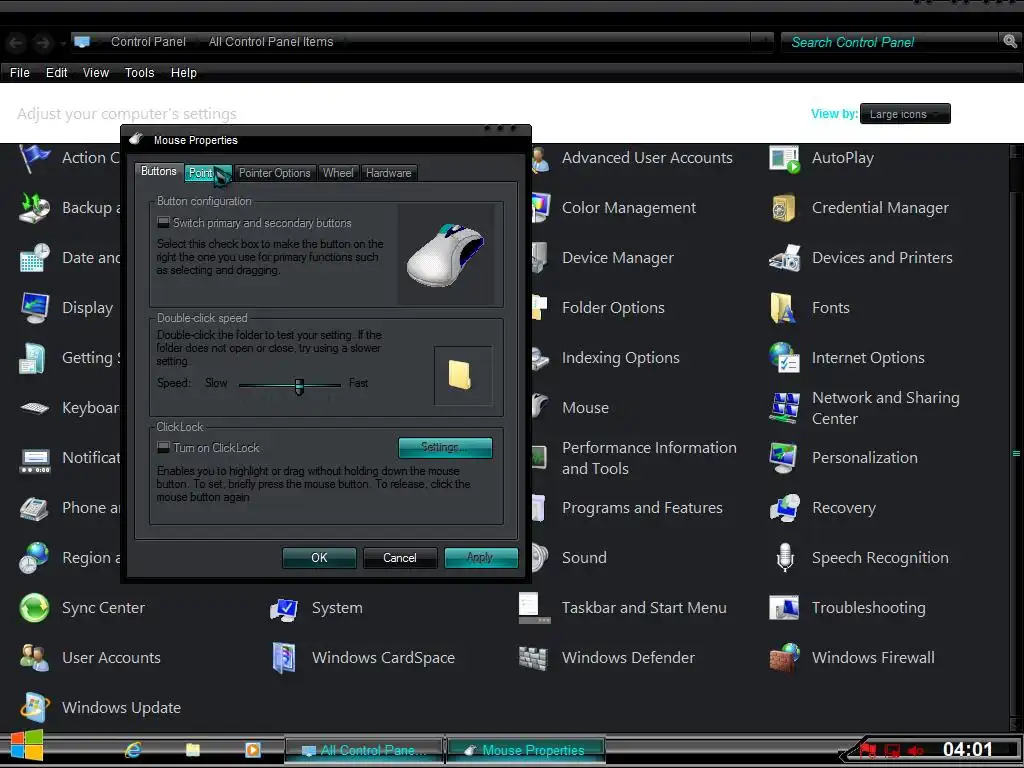
Task: Switch to the Wheel tab
Action: click(x=338, y=173)
